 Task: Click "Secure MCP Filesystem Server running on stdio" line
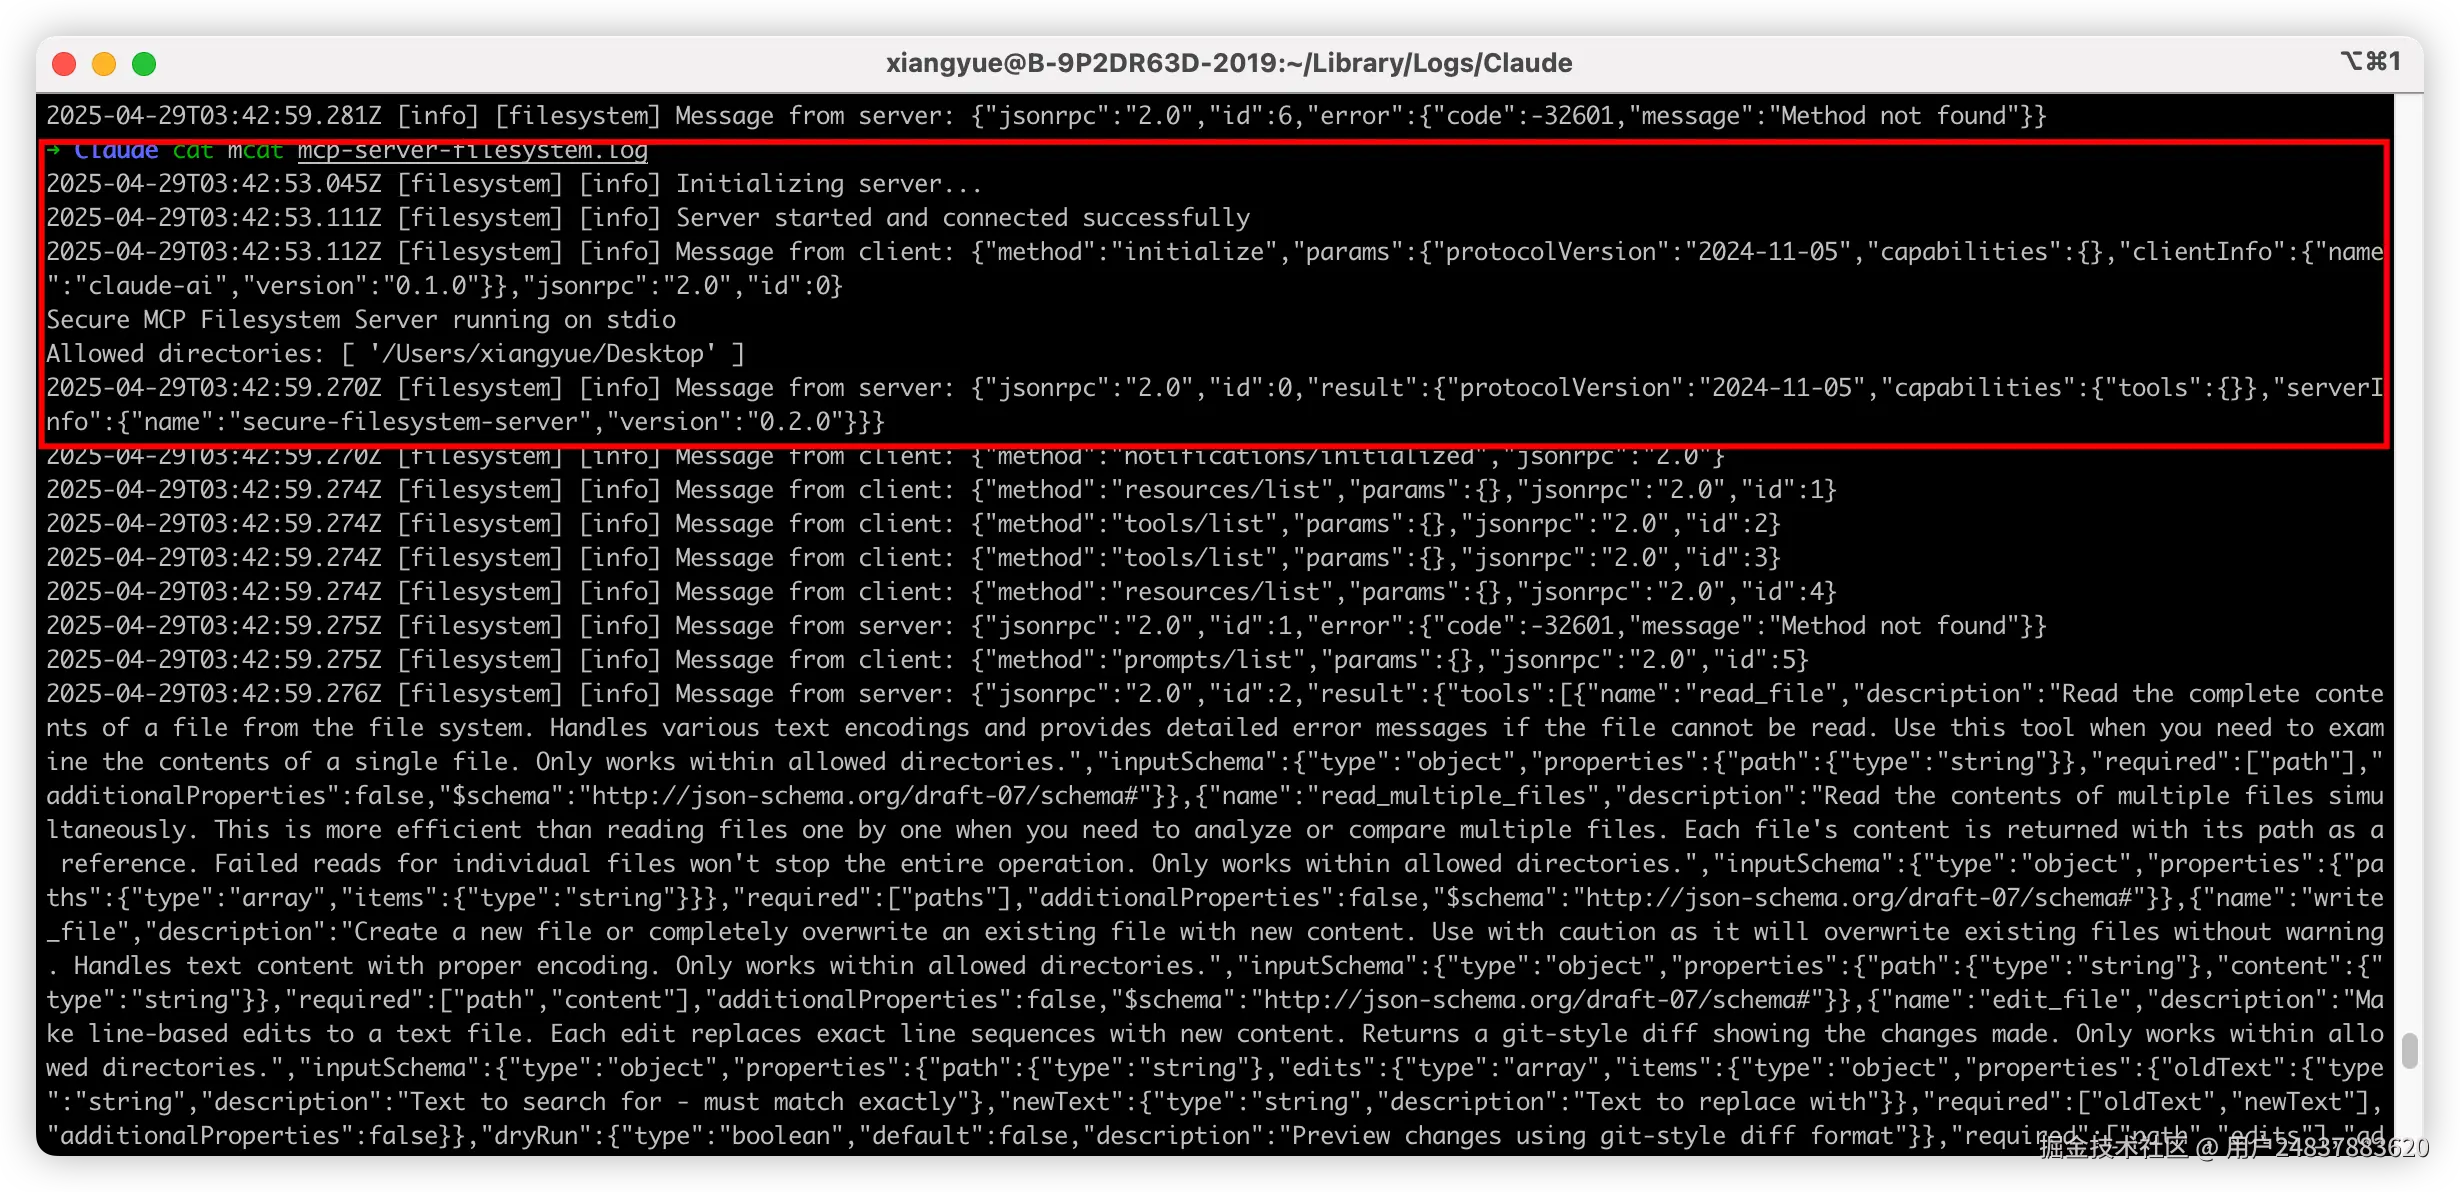(361, 320)
